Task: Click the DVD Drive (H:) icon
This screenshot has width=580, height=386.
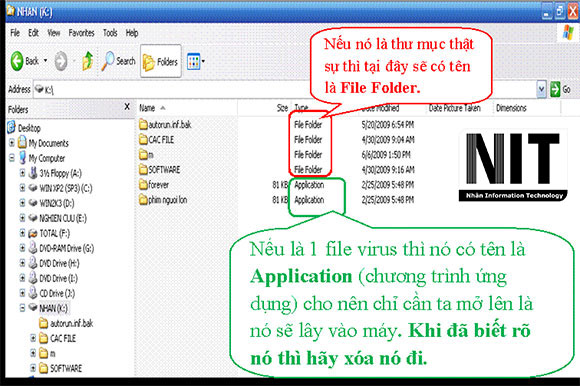Action: pyautogui.click(x=33, y=263)
